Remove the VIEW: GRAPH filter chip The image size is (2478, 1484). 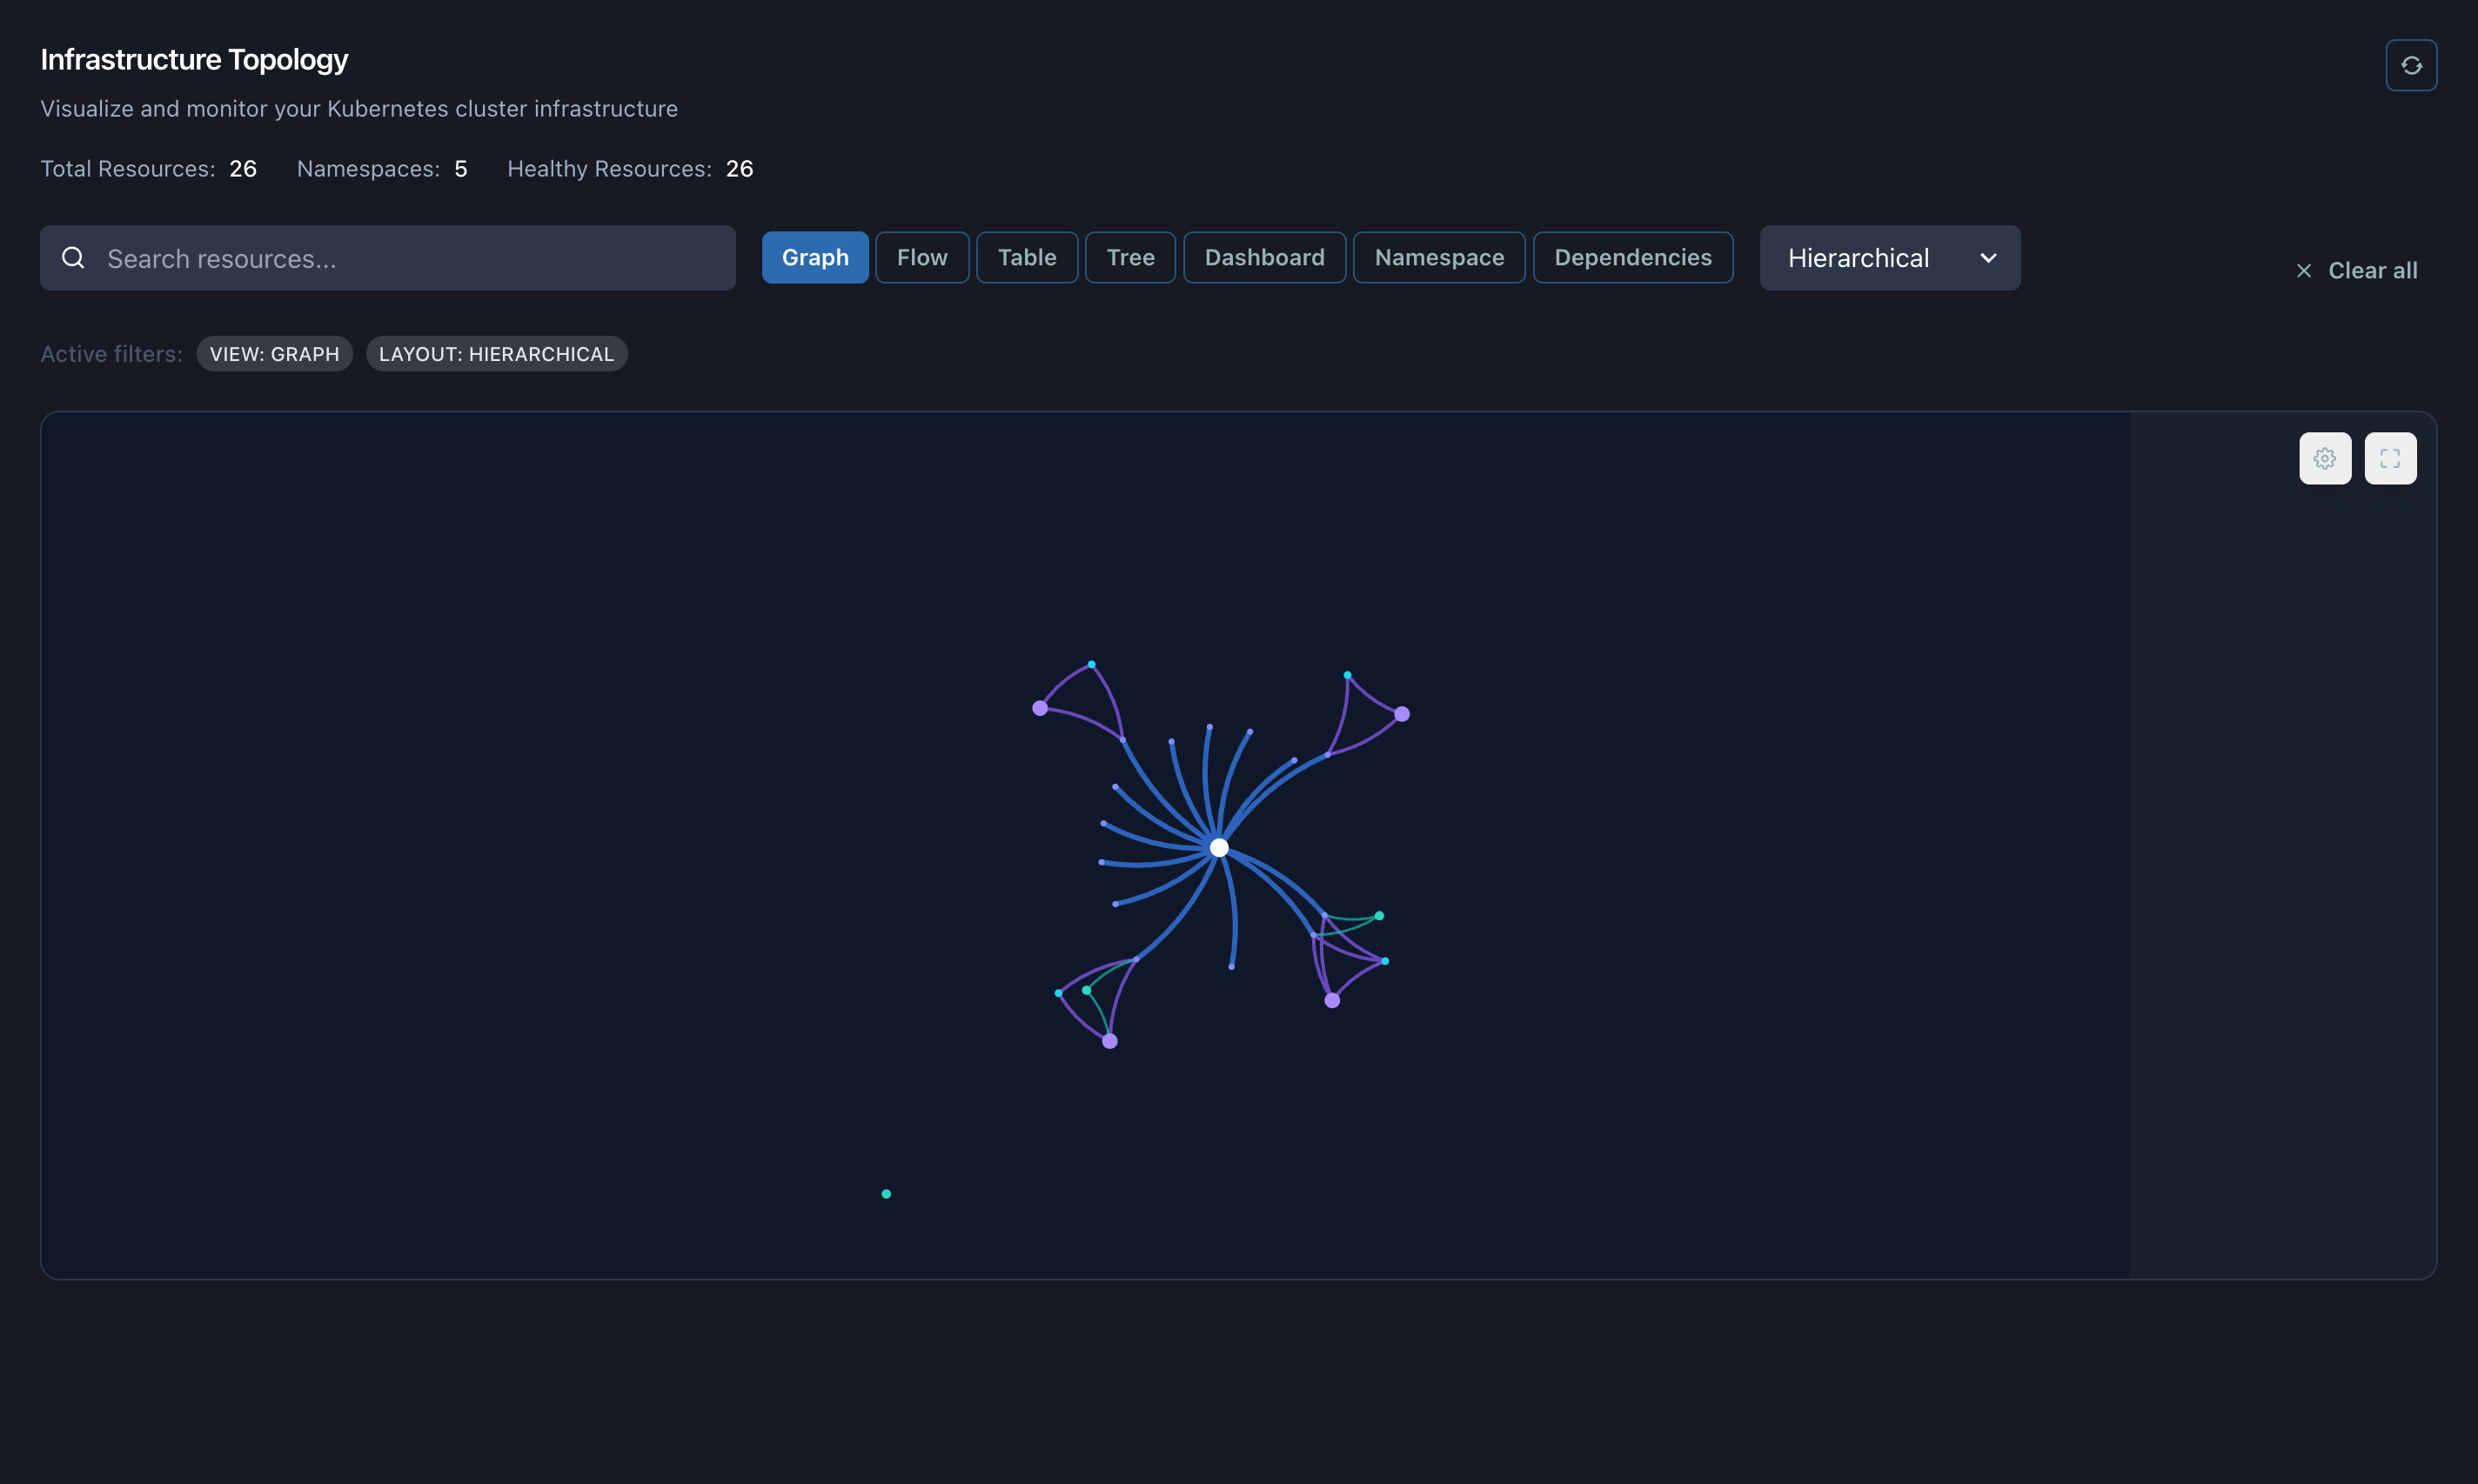point(274,353)
